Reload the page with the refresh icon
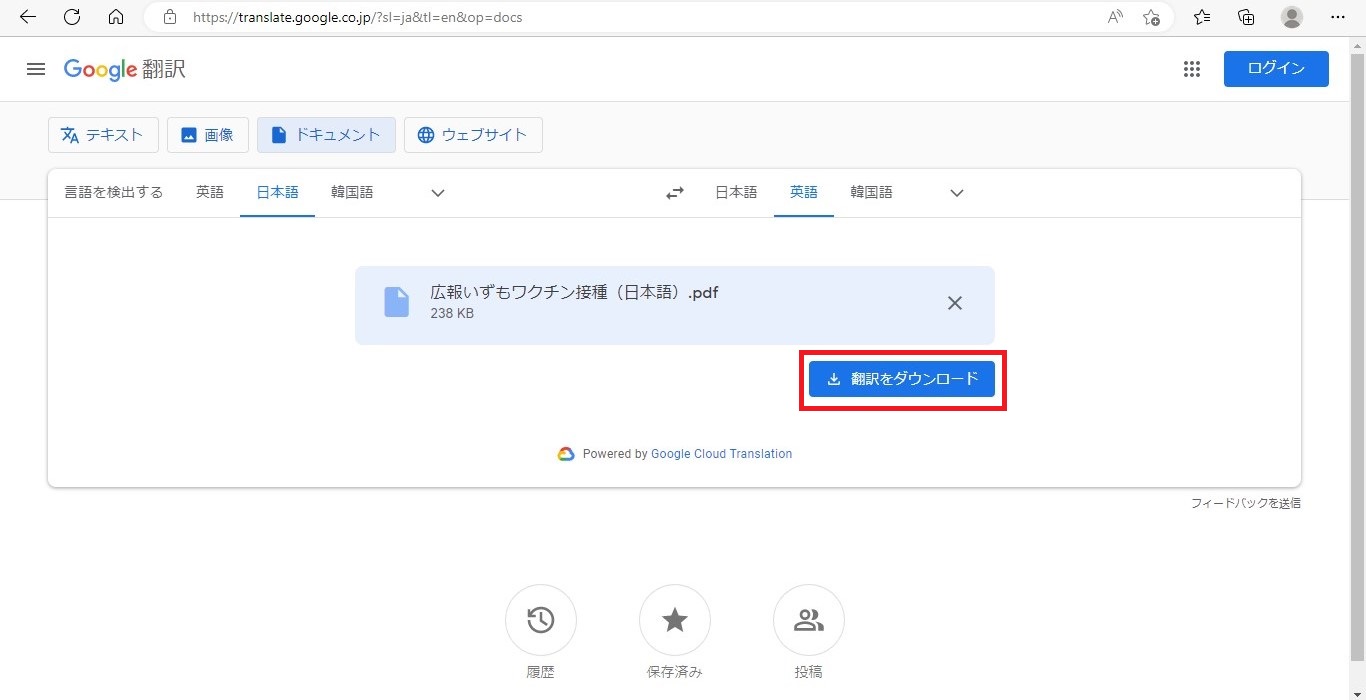The width and height of the screenshot is (1366, 700). tap(72, 17)
